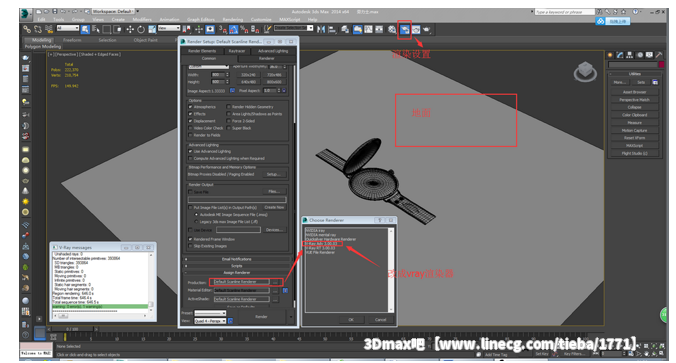Open the selection filter All dropdown
Viewport: 676px width, 363px height.
(68, 28)
